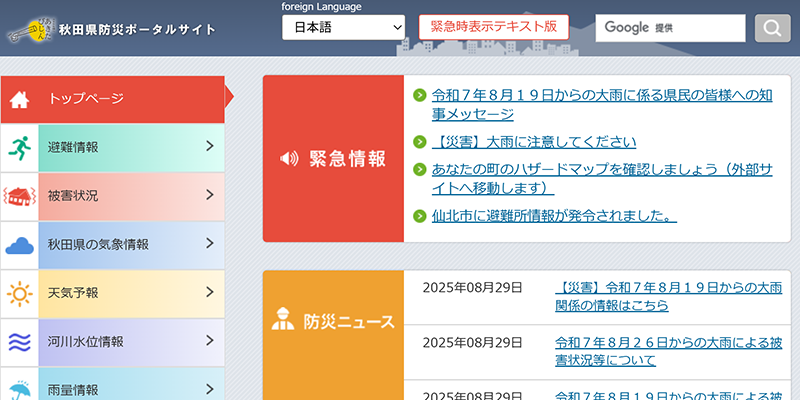Click the magnifier search button
The image size is (800, 400).
[x=772, y=28]
